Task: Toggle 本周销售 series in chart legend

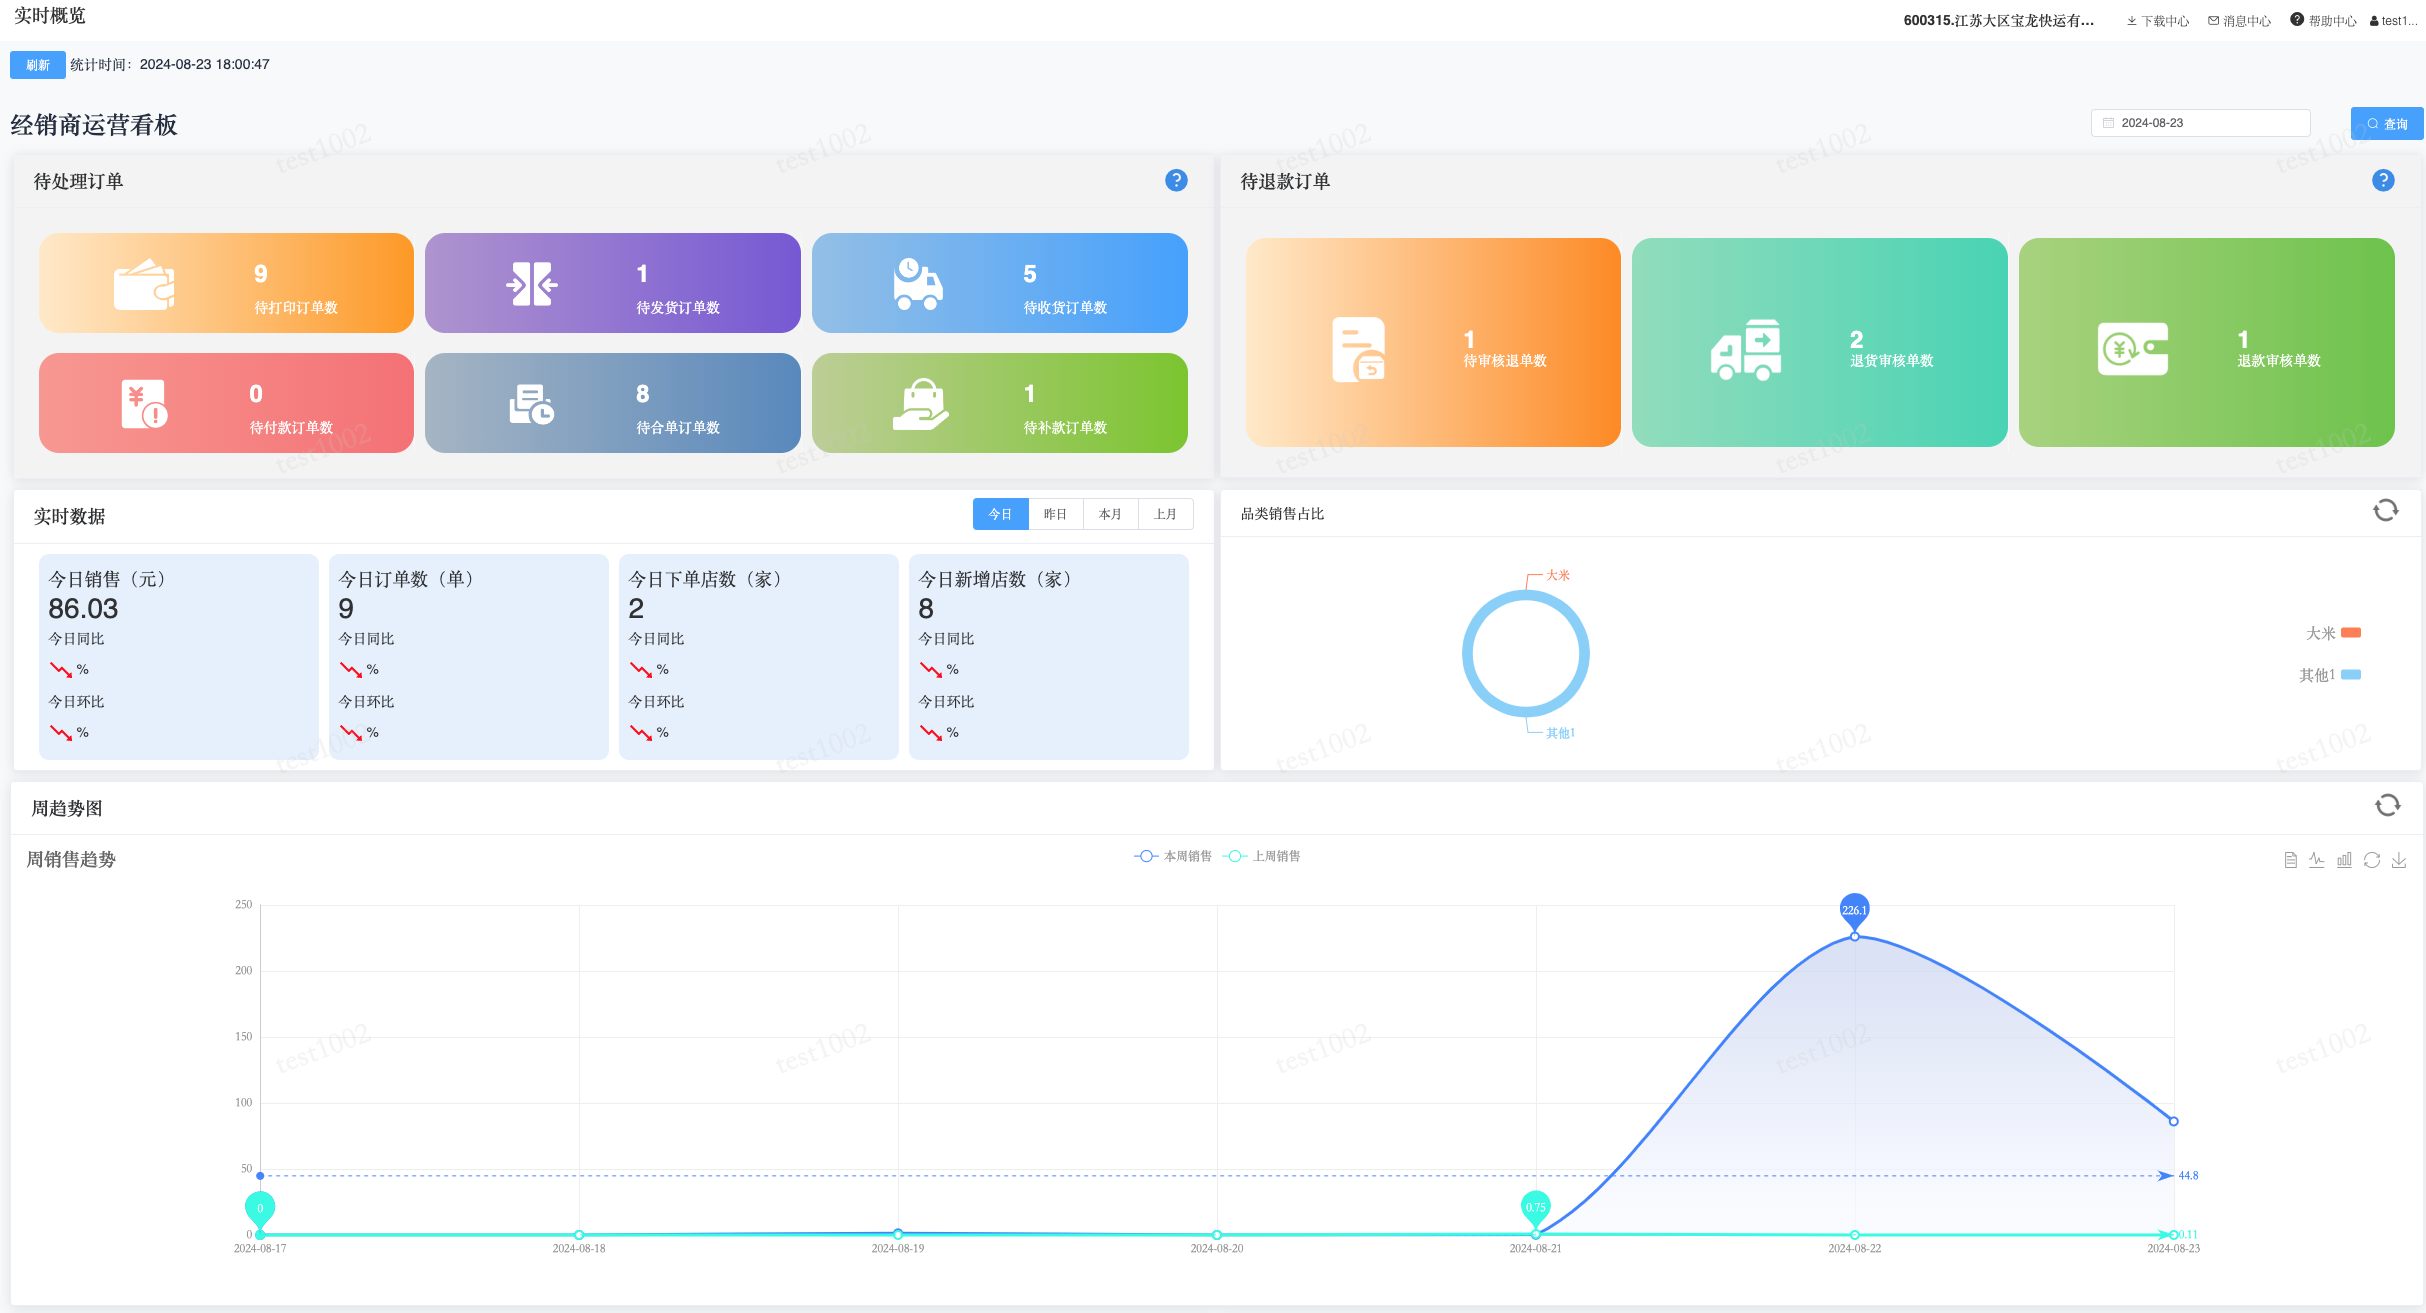Action: pyautogui.click(x=1174, y=856)
